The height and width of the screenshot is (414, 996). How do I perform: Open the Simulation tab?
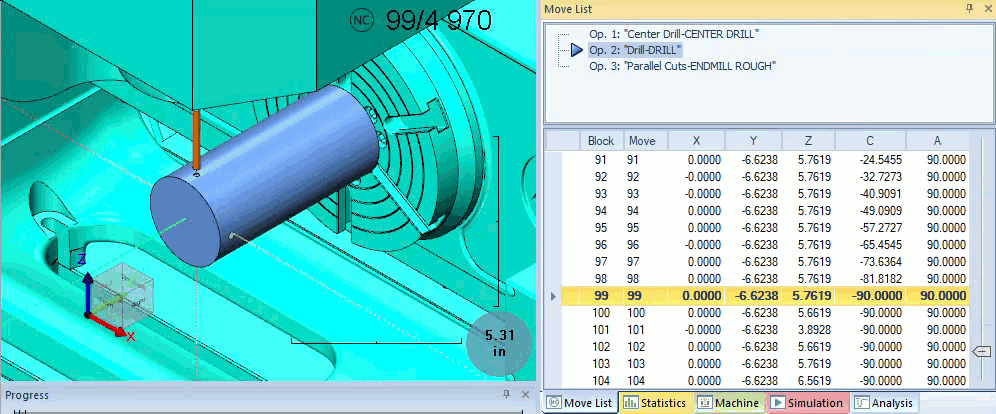point(807,403)
